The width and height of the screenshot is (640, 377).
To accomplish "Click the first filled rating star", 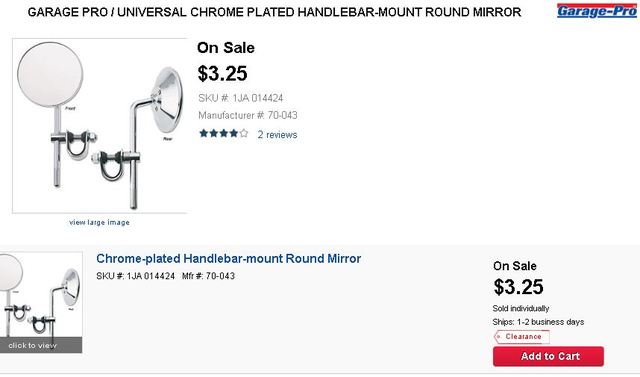I will click(x=204, y=133).
